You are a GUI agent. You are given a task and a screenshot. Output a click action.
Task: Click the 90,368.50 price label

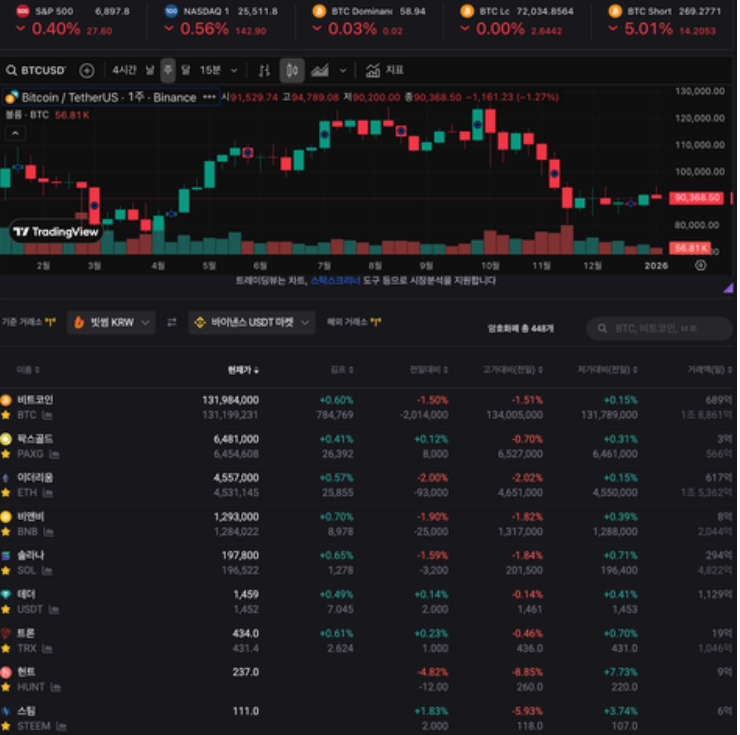697,198
